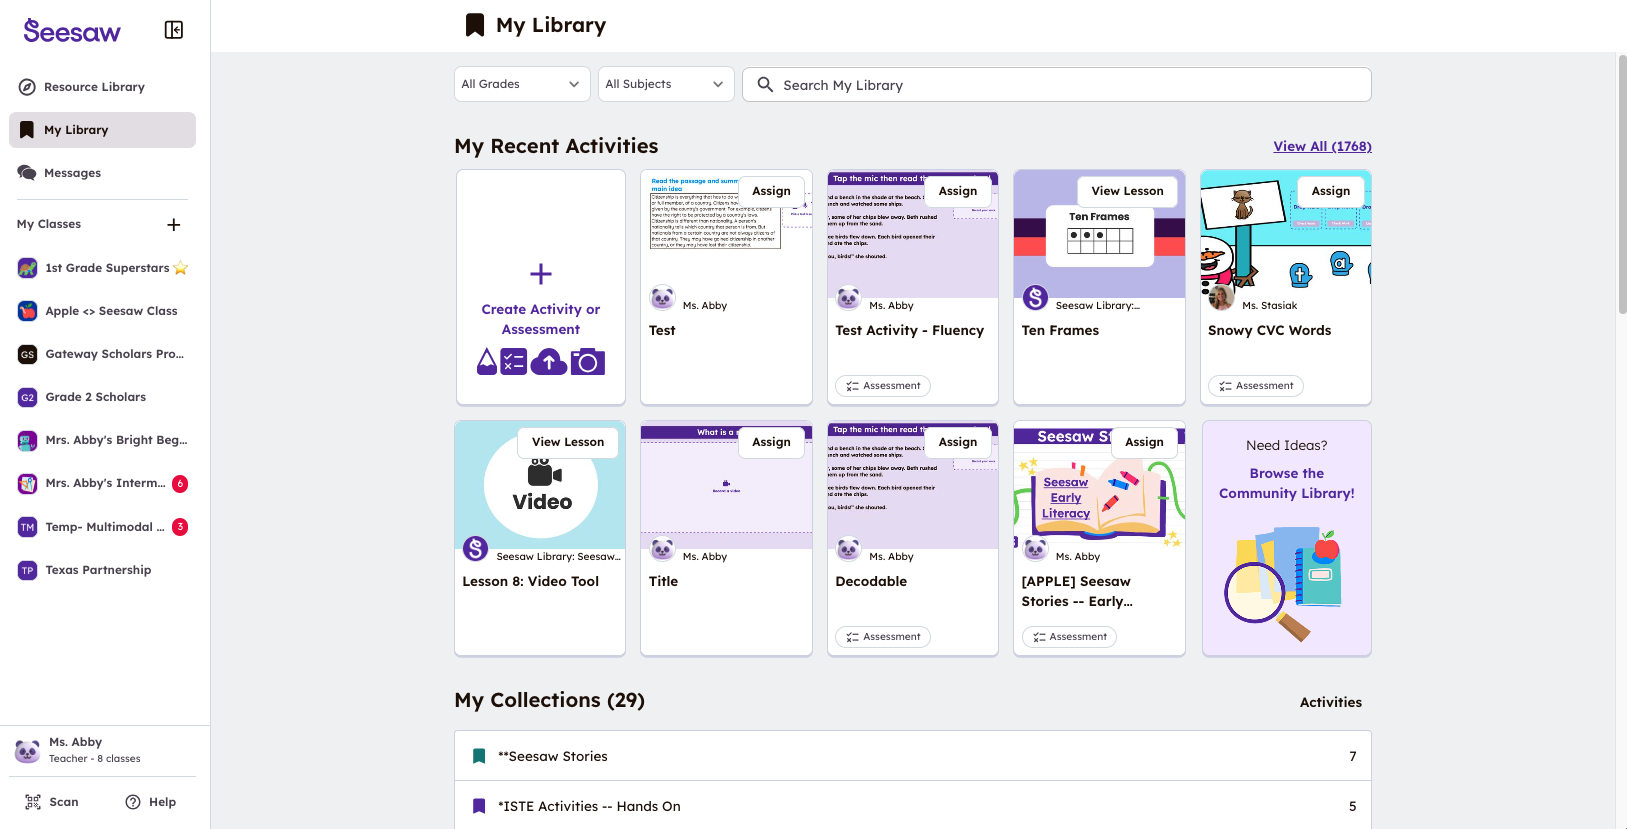
Task: Click Assessment tag on APPLE Seesaw Stories
Action: [x=1069, y=637]
